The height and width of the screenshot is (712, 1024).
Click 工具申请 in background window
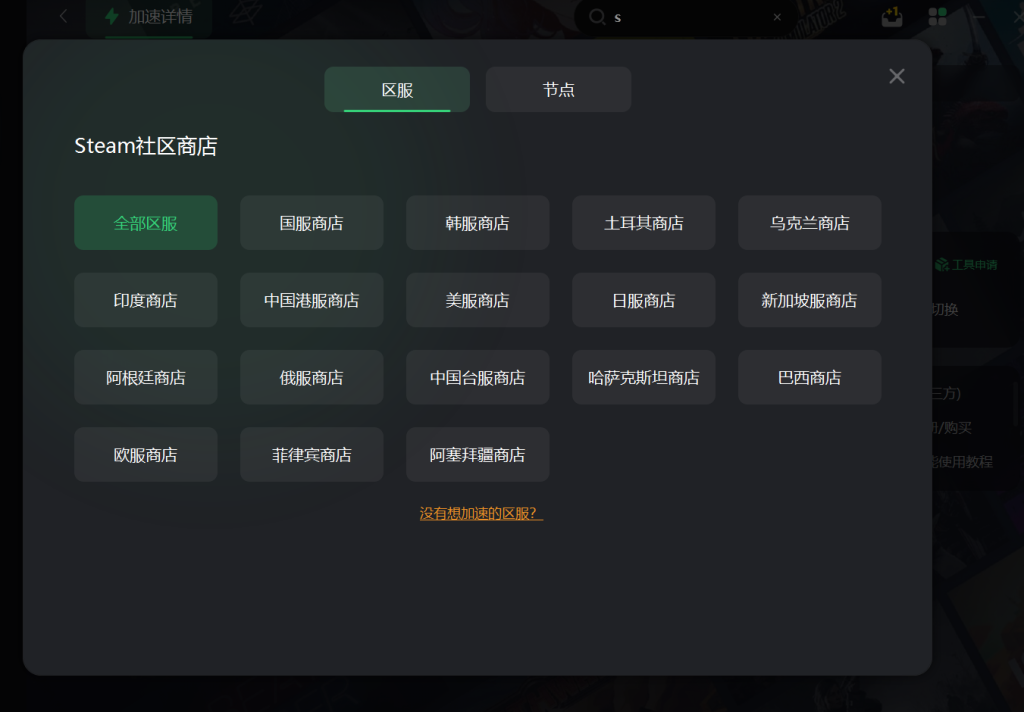coord(967,265)
